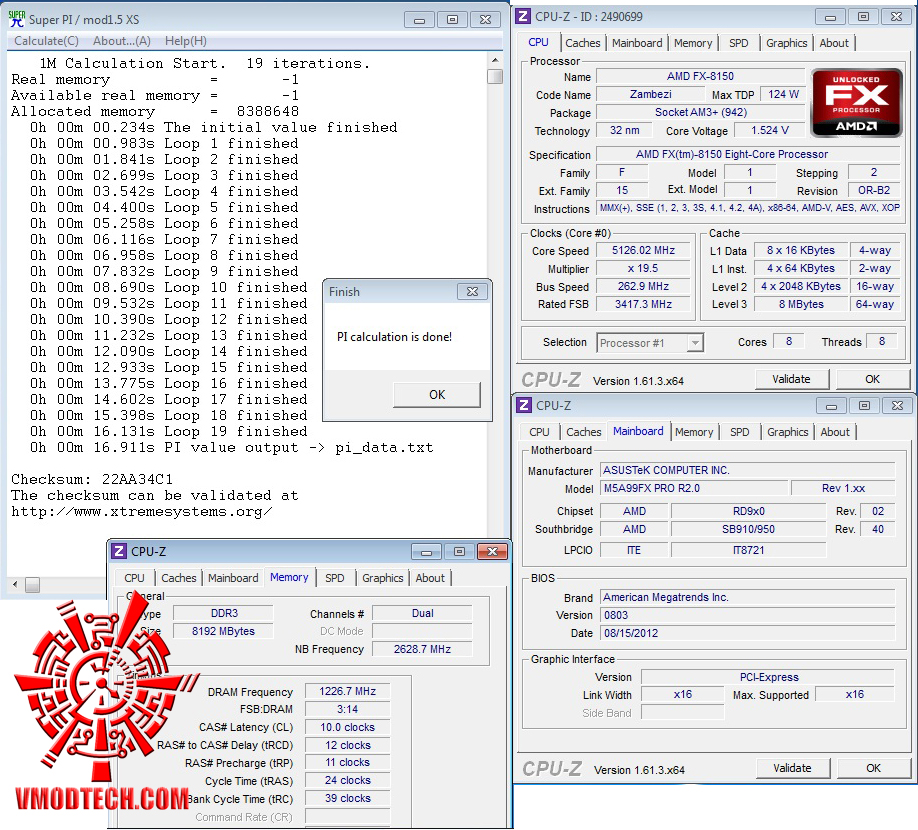Click the Core Speed 5126.02 MHz value

[643, 250]
